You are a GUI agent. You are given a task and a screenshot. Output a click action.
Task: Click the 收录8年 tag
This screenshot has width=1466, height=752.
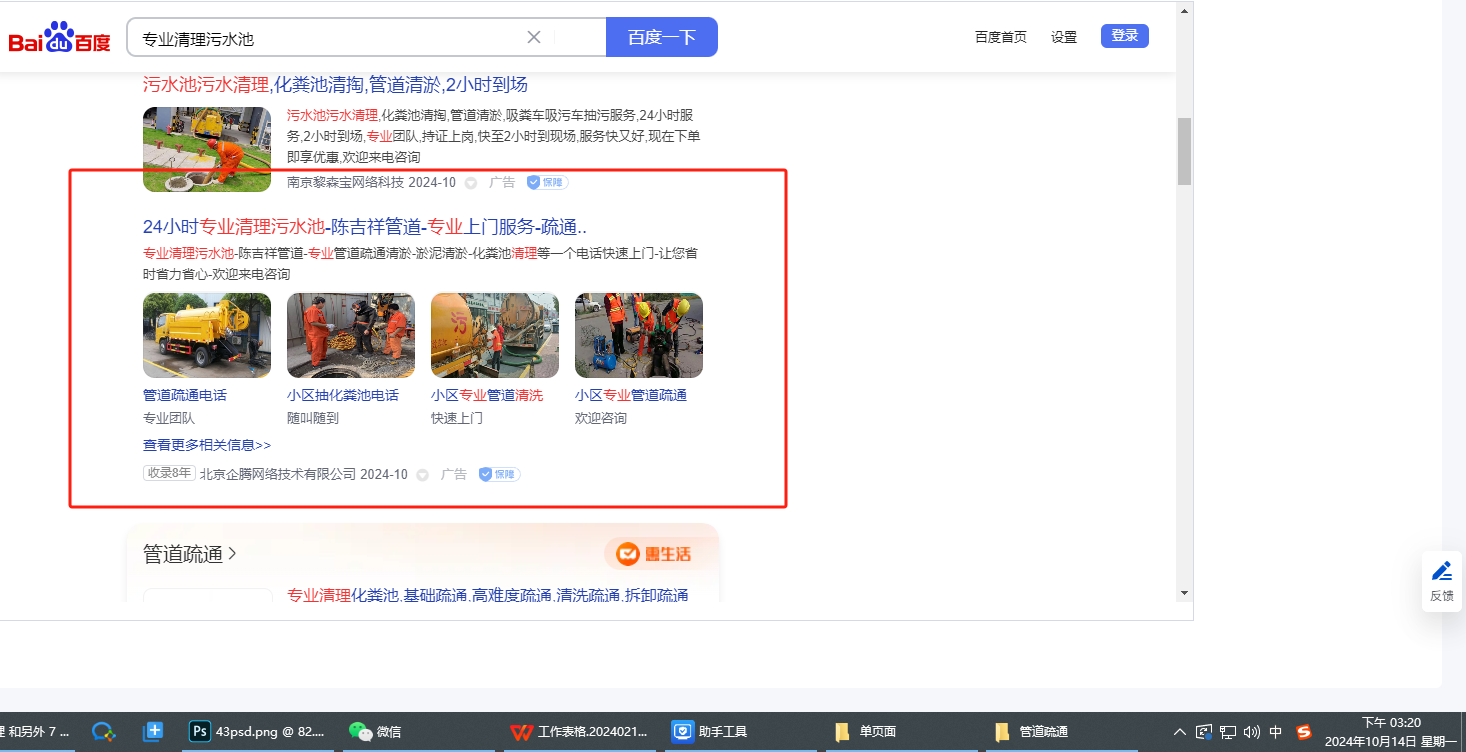coord(168,474)
